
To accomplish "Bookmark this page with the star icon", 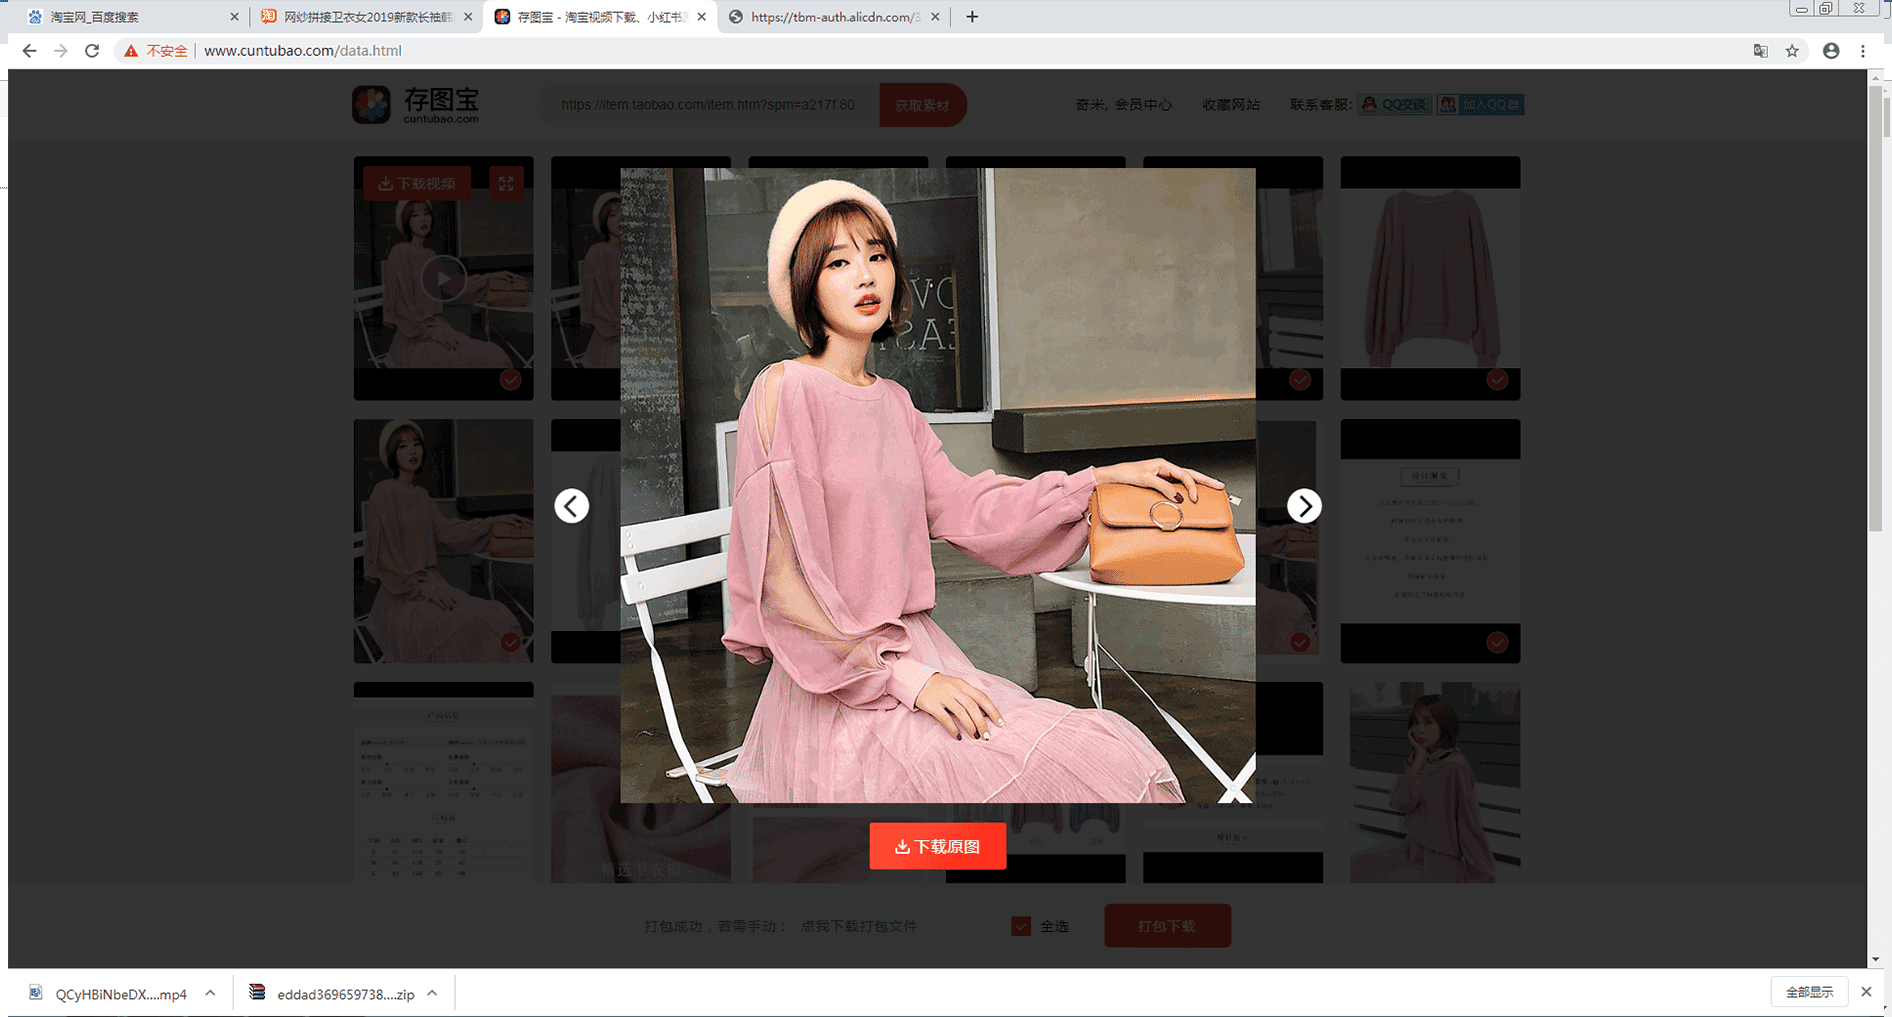I will tap(1792, 51).
